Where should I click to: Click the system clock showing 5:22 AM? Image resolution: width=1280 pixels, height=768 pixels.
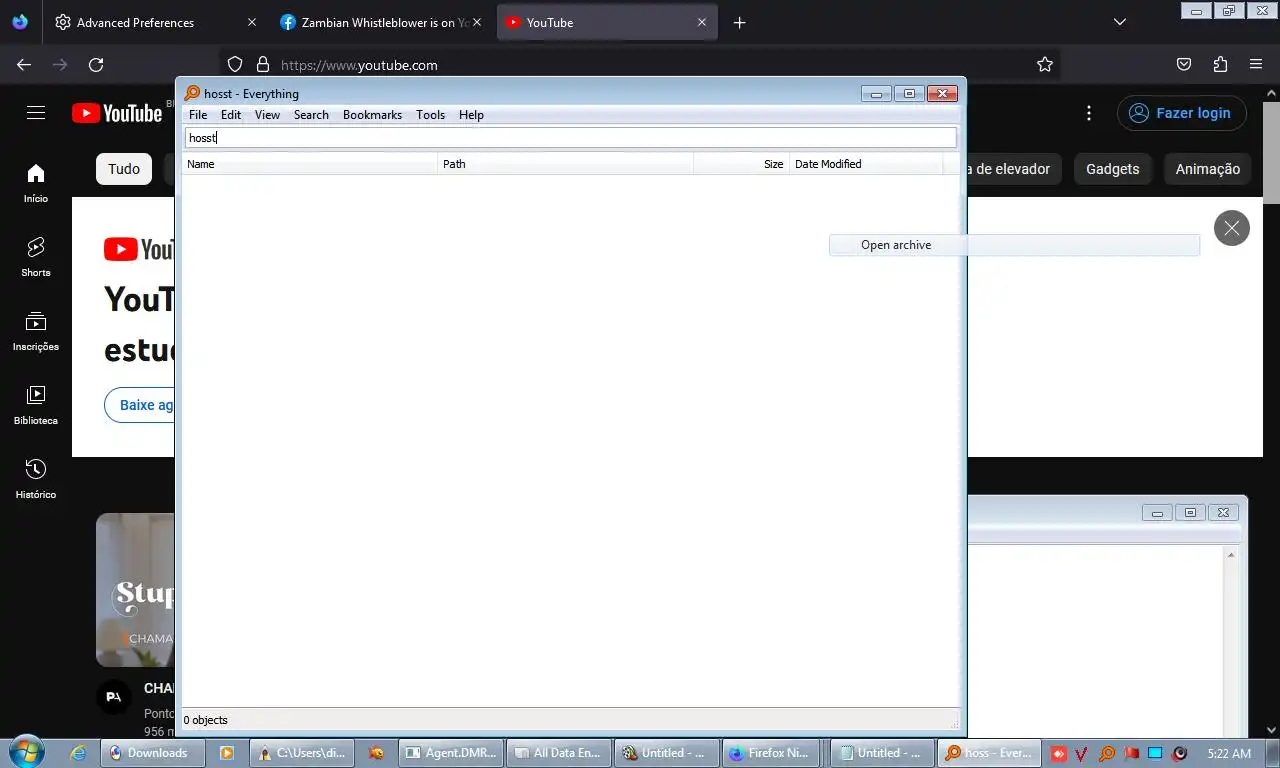coord(1229,753)
